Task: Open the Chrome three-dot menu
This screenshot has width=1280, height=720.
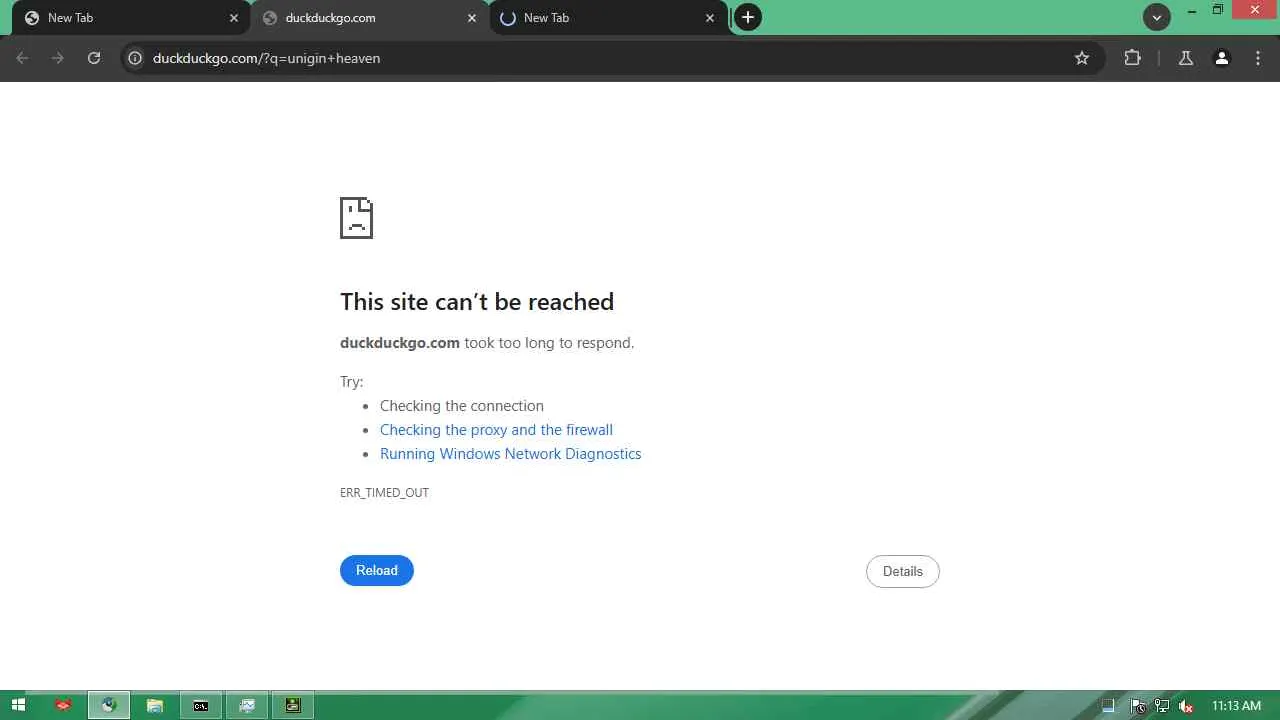Action: pyautogui.click(x=1258, y=58)
